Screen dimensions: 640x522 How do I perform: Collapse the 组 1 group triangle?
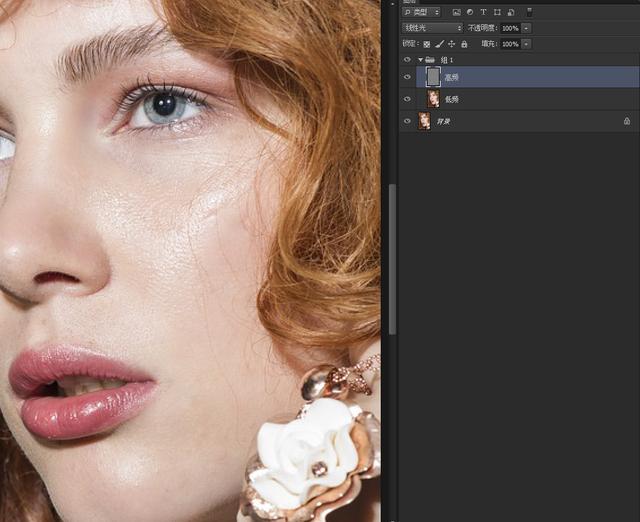[420, 60]
